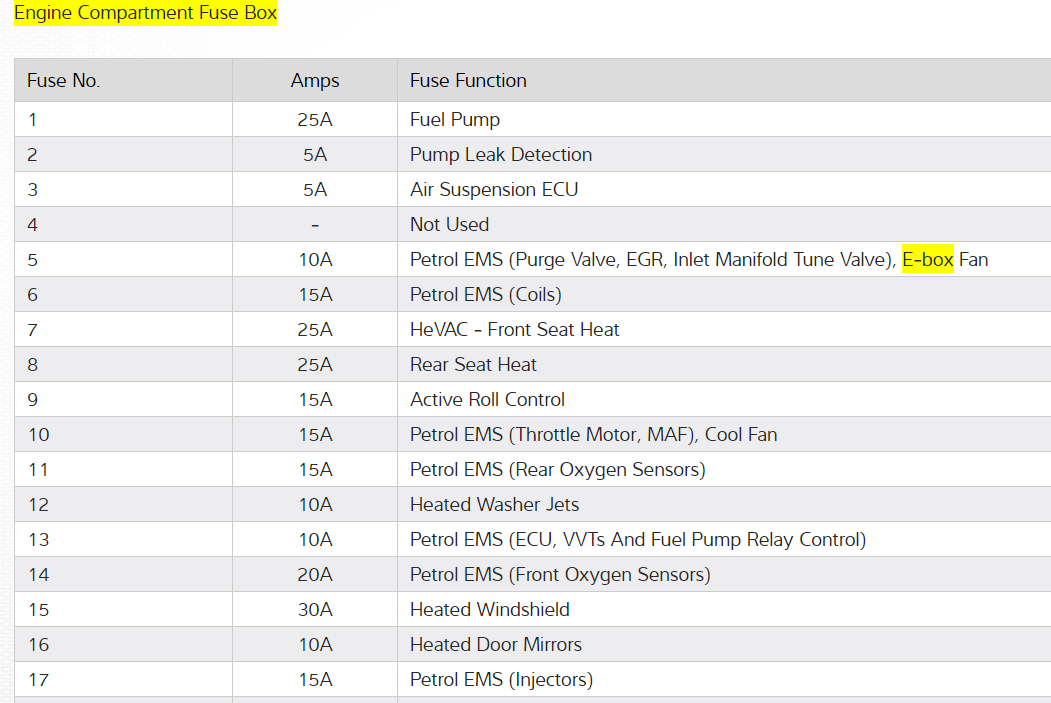The width and height of the screenshot is (1051, 703).
Task: Click the "Amps" column header
Action: (315, 81)
